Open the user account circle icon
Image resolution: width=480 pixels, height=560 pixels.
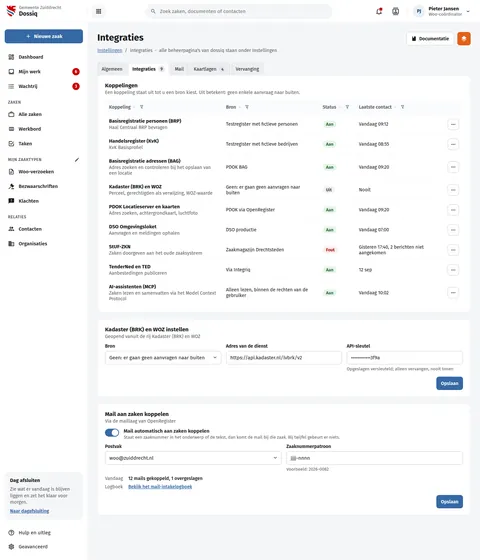(x=395, y=11)
